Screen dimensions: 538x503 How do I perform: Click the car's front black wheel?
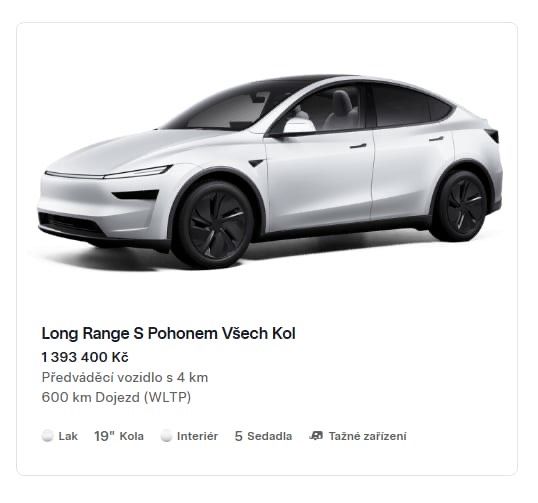pyautogui.click(x=213, y=224)
